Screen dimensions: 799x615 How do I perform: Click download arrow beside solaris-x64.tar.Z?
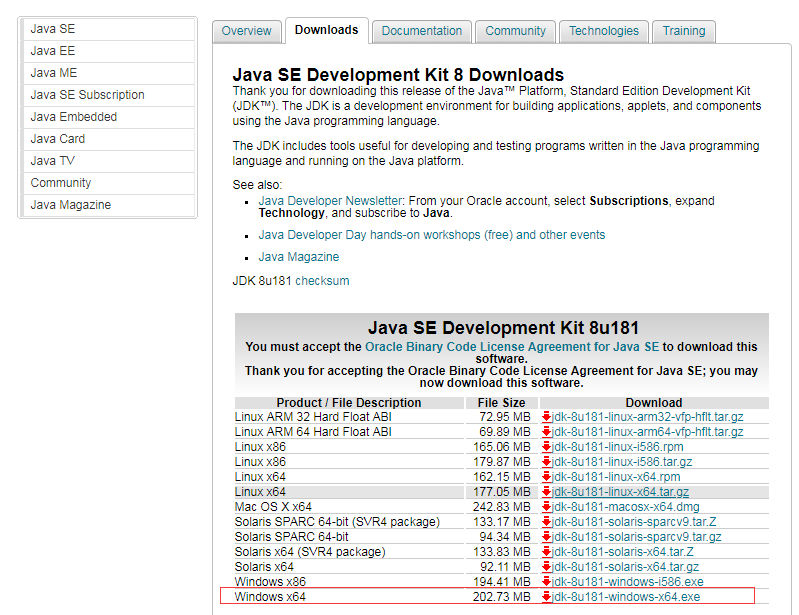(546, 552)
